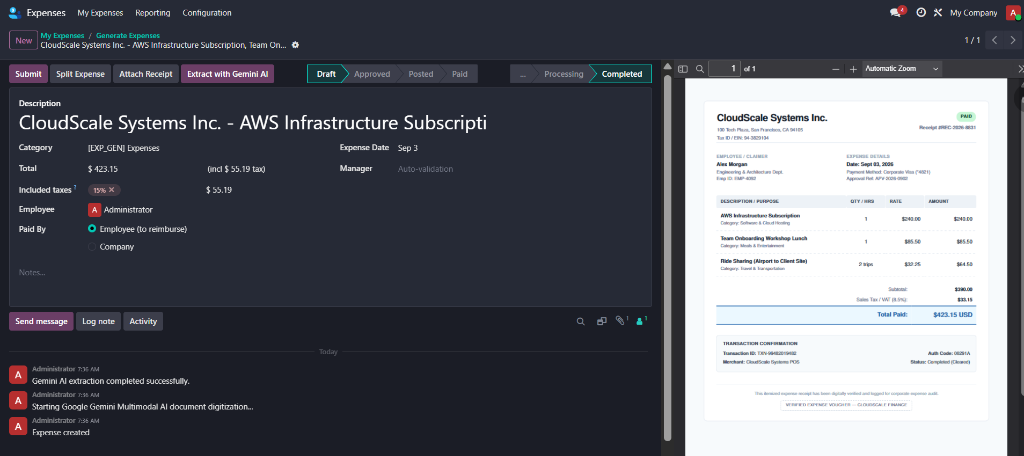The width and height of the screenshot is (1024, 456).
Task: Click Administrator employee avatar in form
Action: pyautogui.click(x=94, y=210)
